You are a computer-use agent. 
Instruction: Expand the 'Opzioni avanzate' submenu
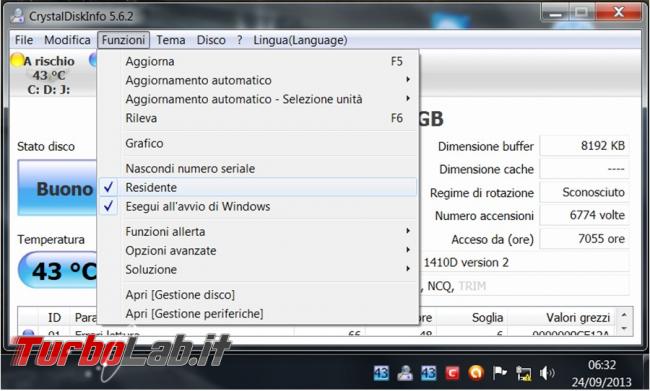point(258,250)
